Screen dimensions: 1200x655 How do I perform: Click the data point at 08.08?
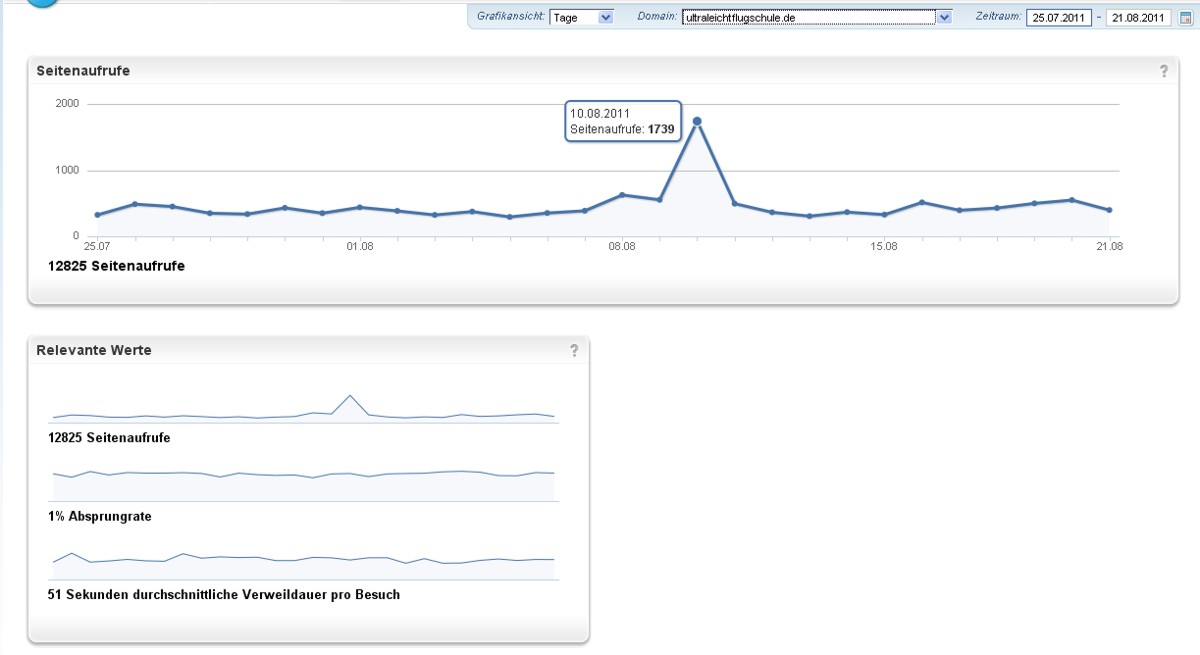[622, 195]
